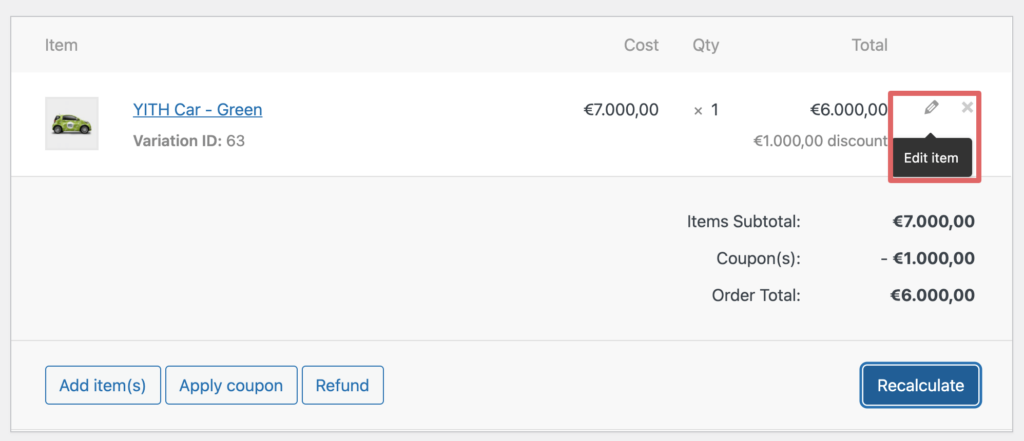The width and height of the screenshot is (1024, 441).
Task: Click the Item column header
Action: tap(61, 45)
